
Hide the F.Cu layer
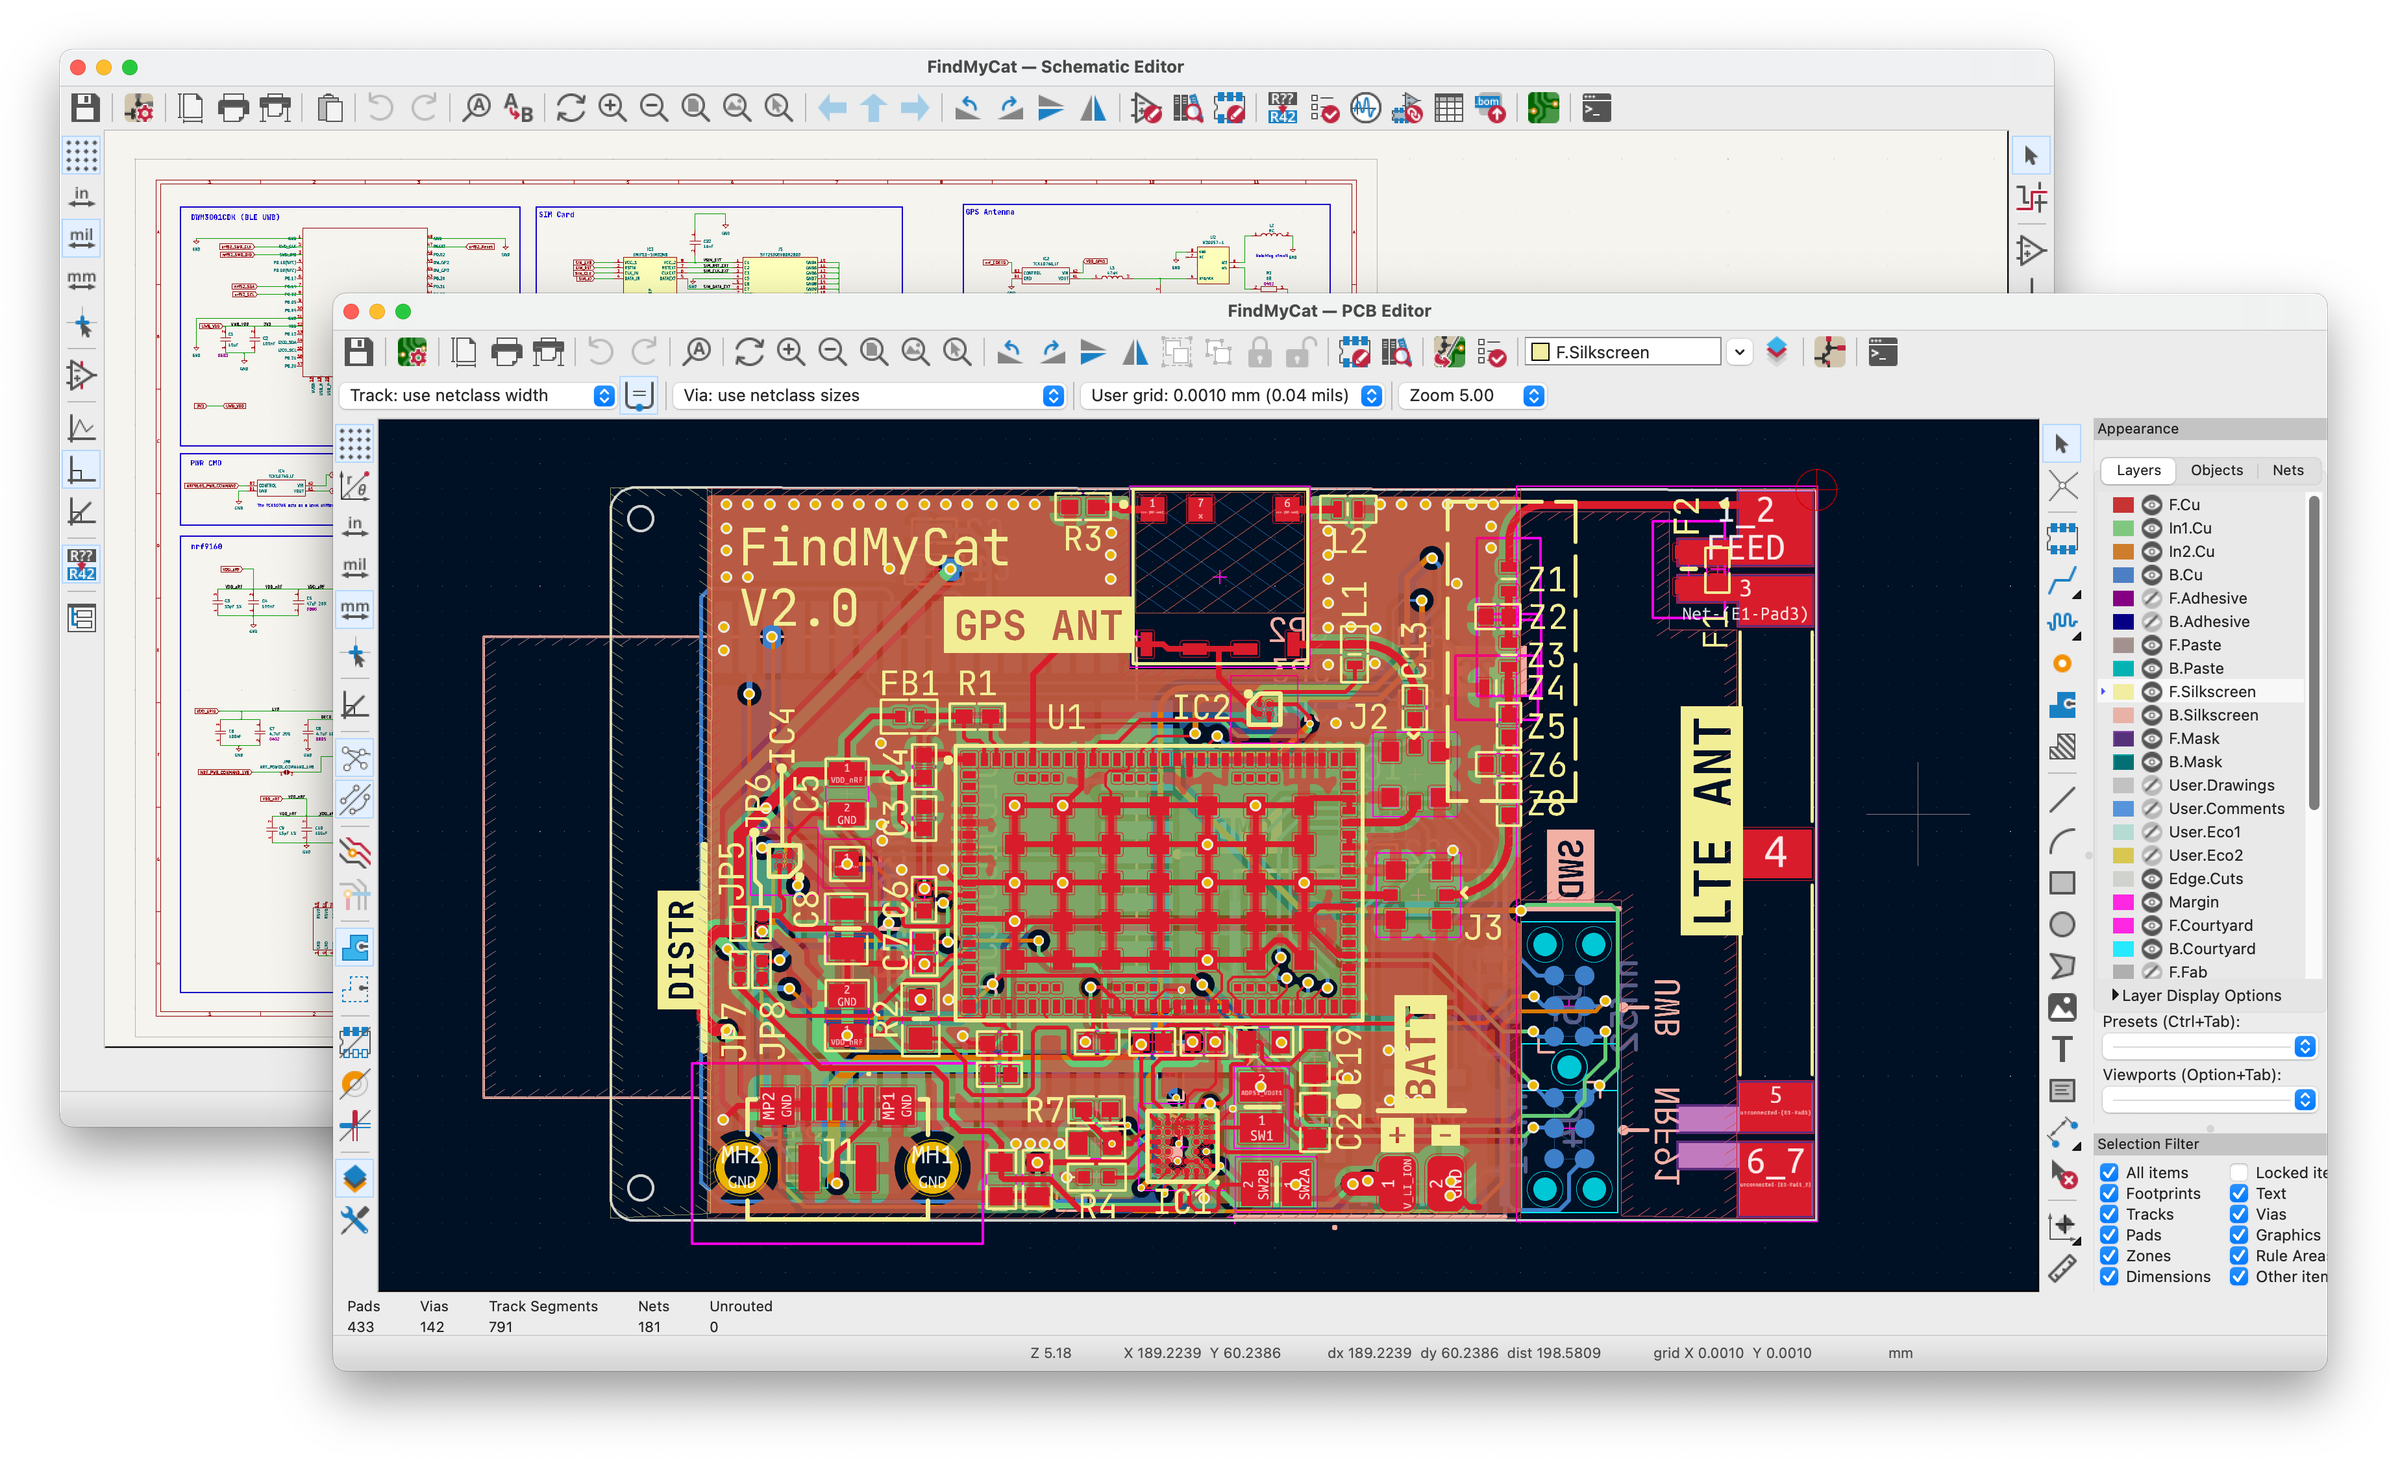(2151, 505)
